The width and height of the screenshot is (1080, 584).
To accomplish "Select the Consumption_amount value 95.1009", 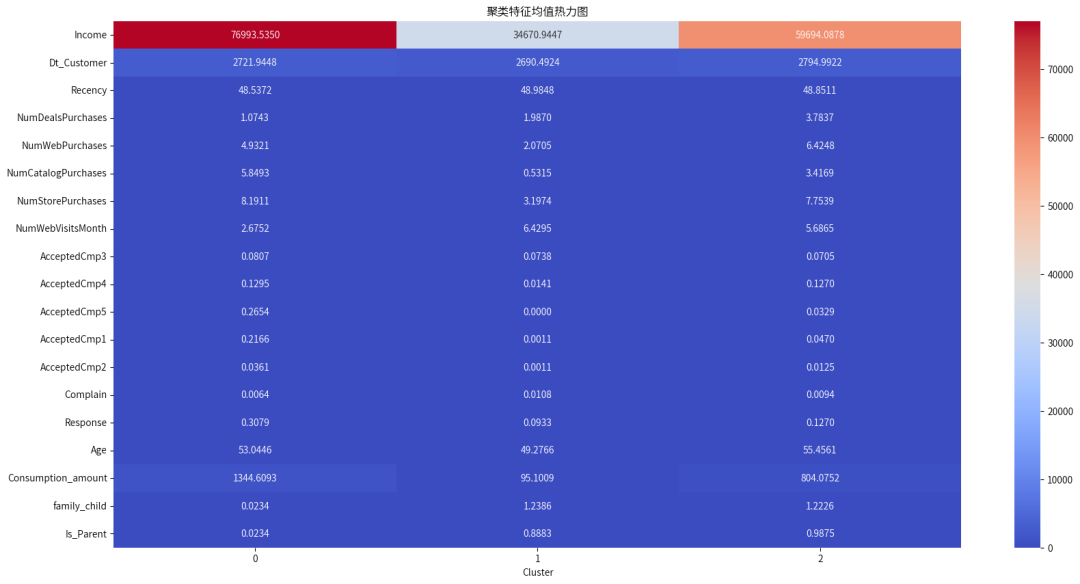I will pos(537,478).
